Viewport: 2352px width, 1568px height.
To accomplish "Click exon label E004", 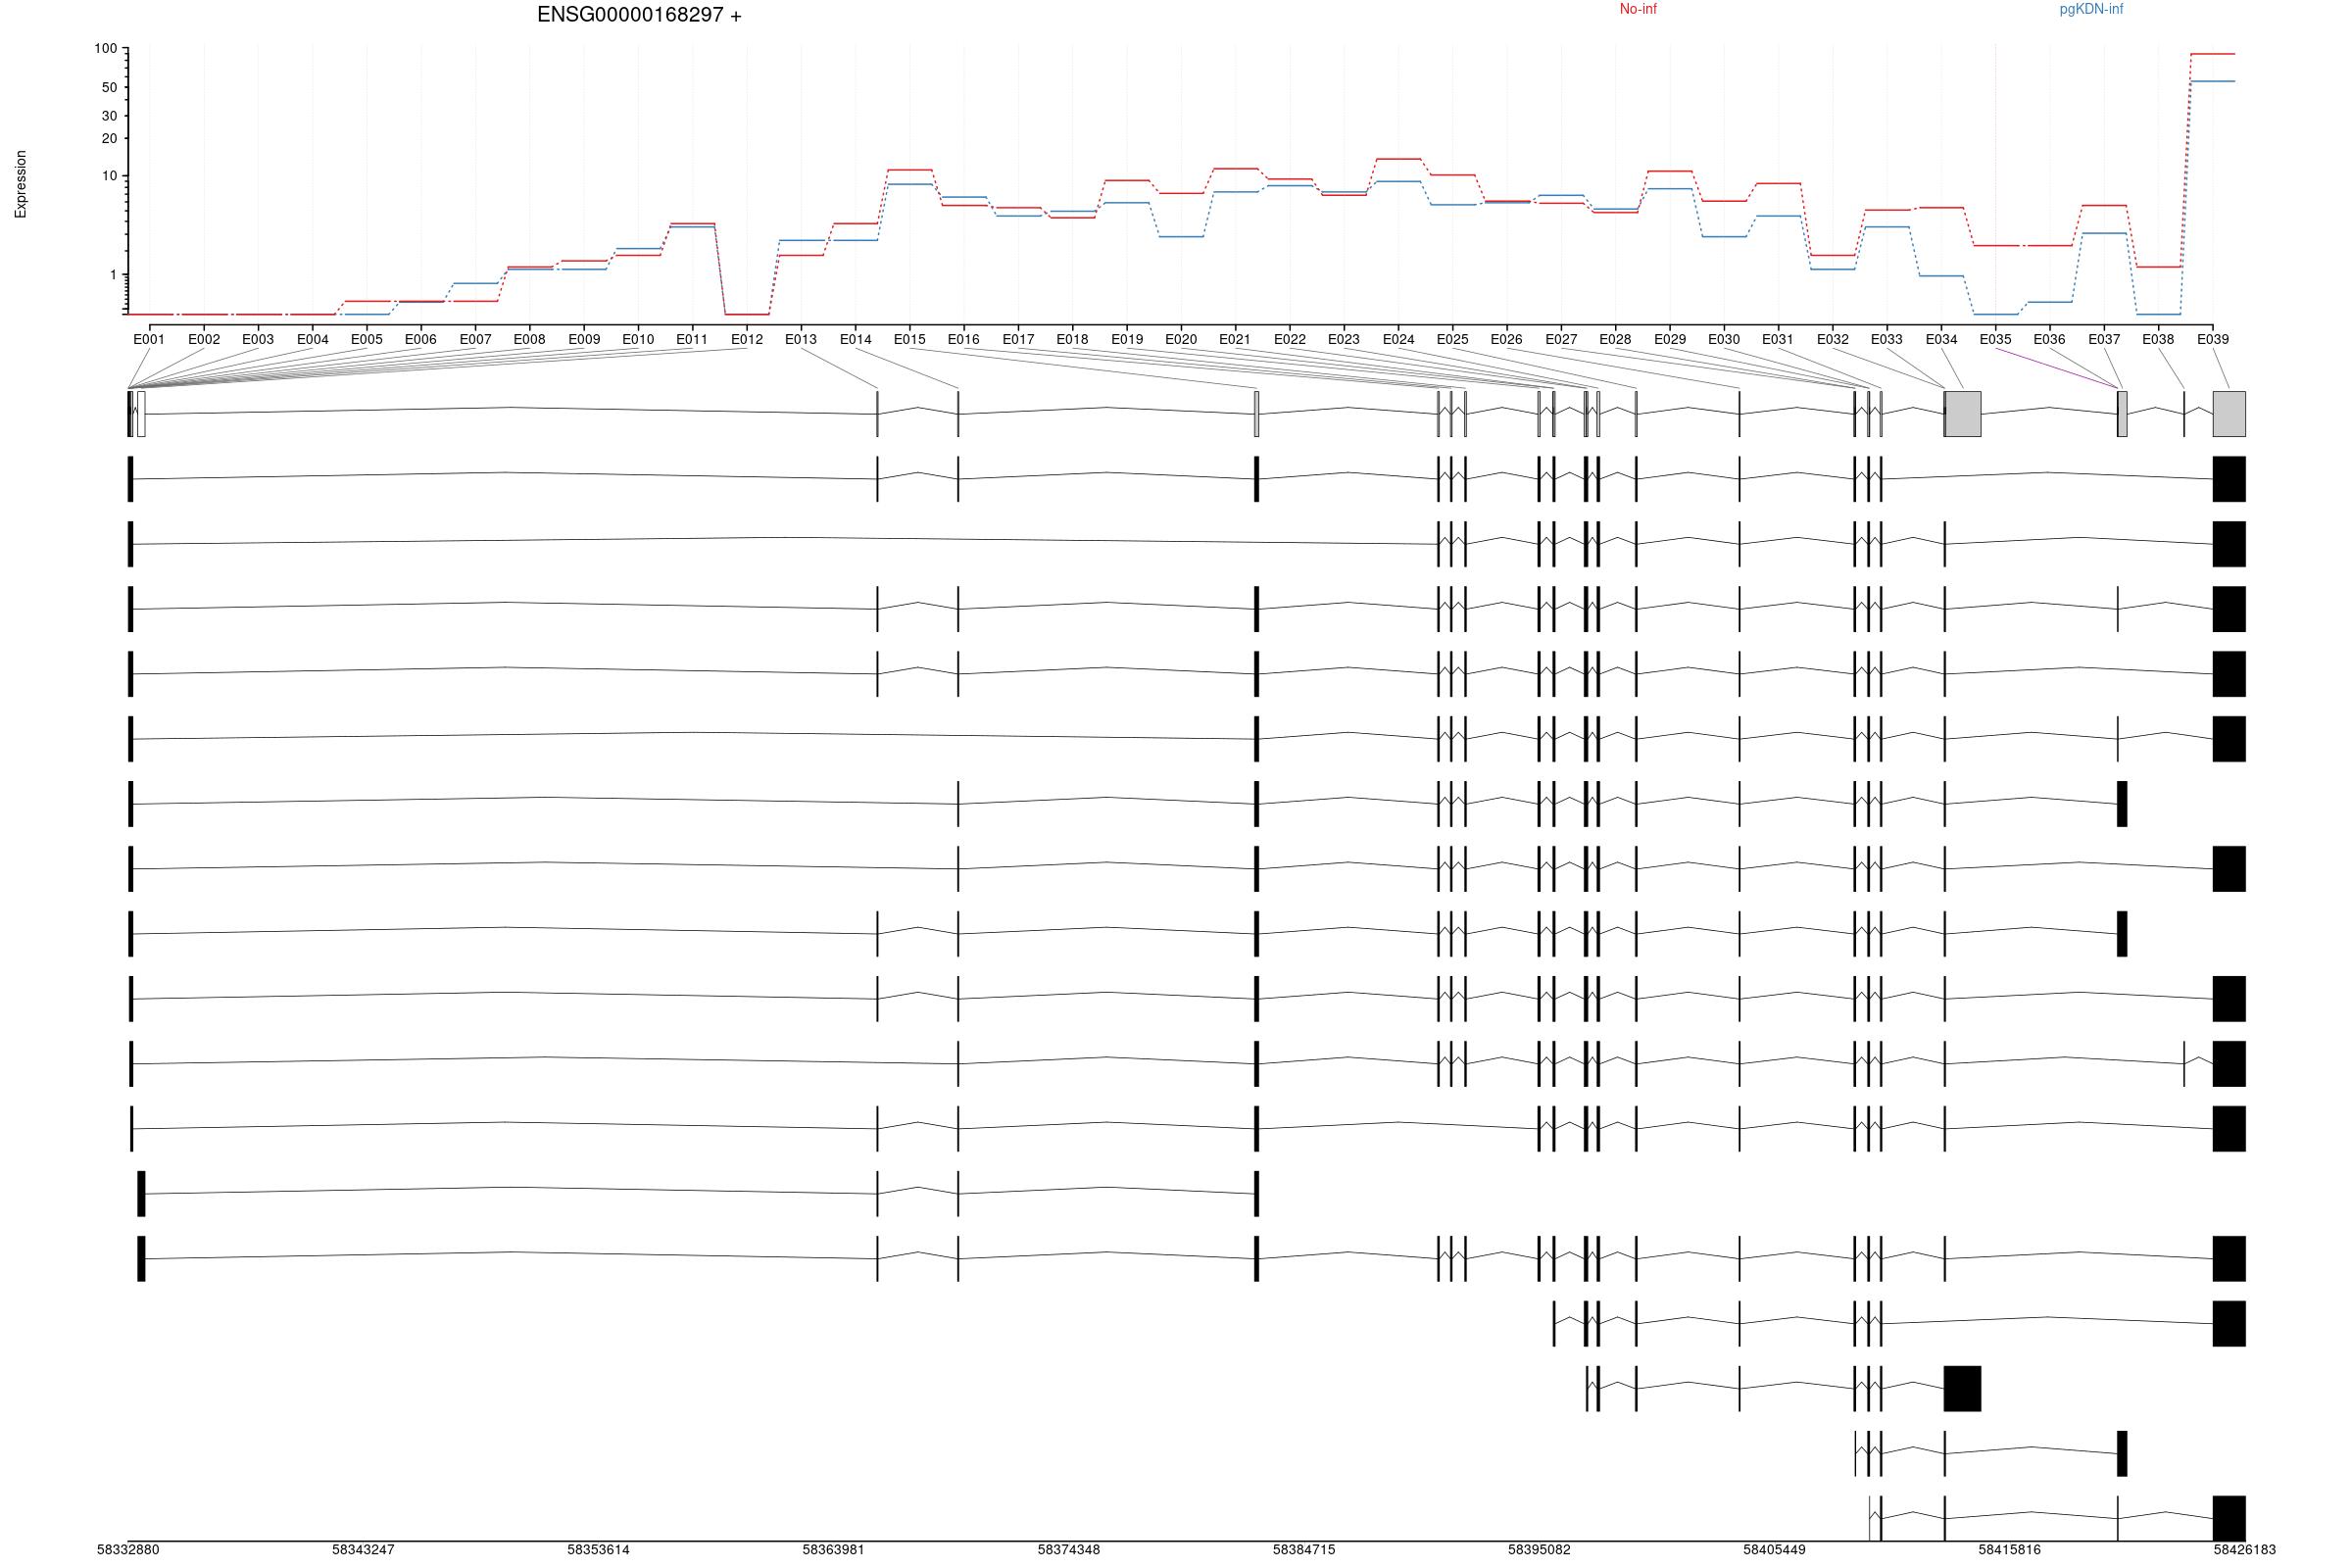I will pyautogui.click(x=313, y=339).
